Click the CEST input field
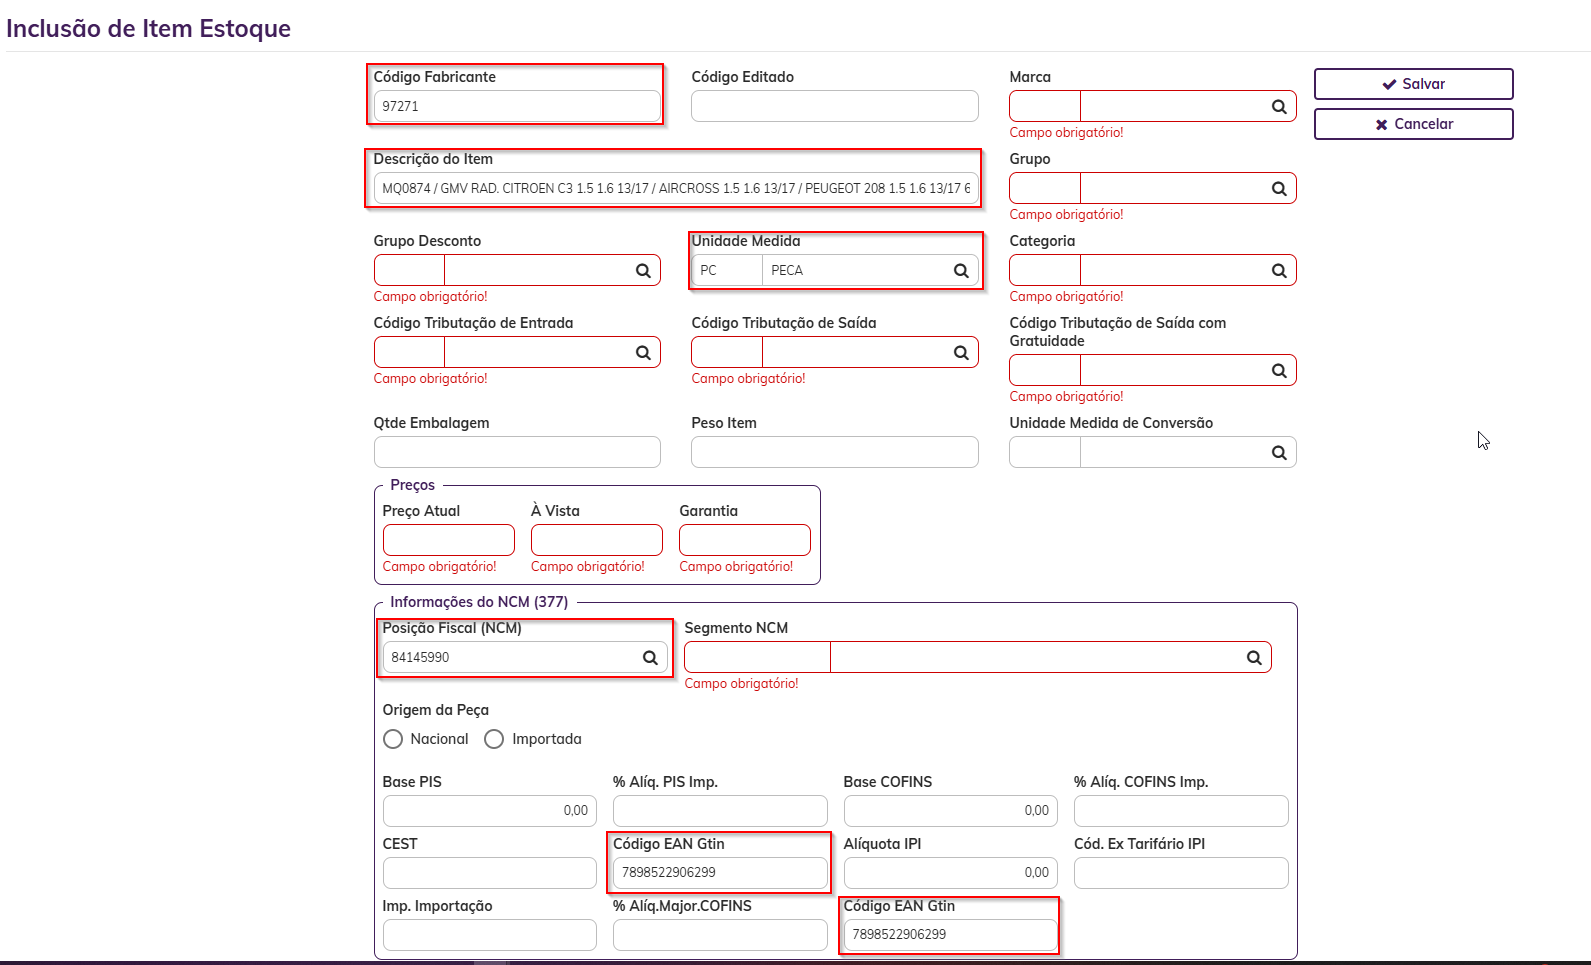Image resolution: width=1591 pixels, height=965 pixels. (x=490, y=873)
